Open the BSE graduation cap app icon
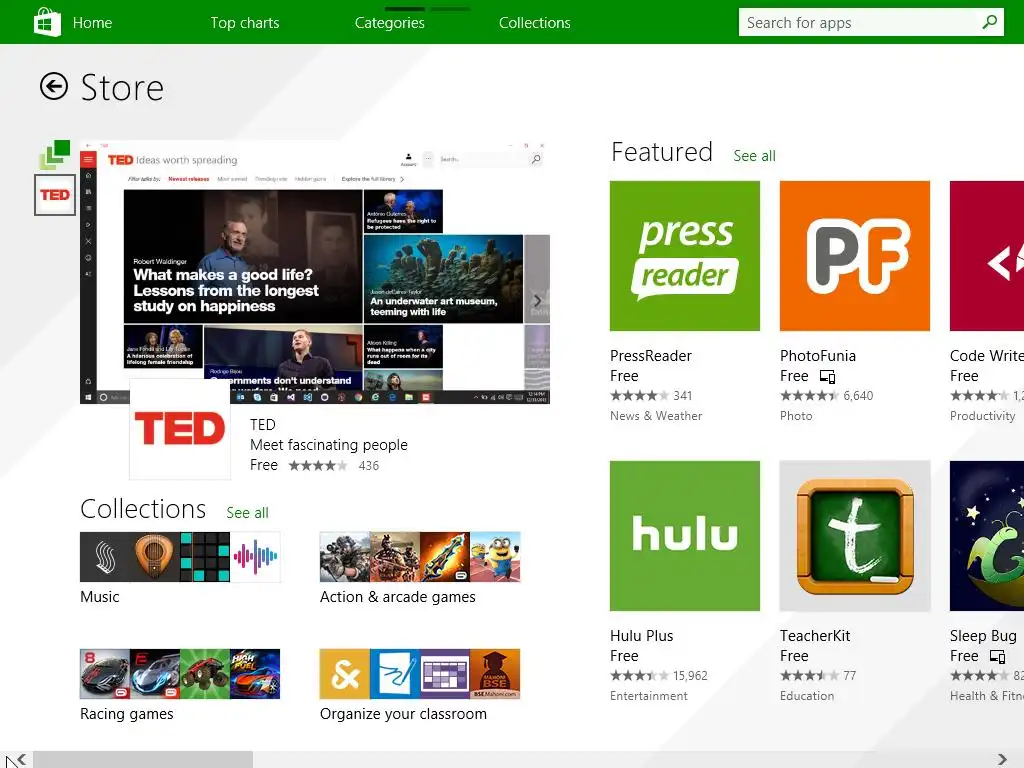The image size is (1024, 768). pos(495,674)
